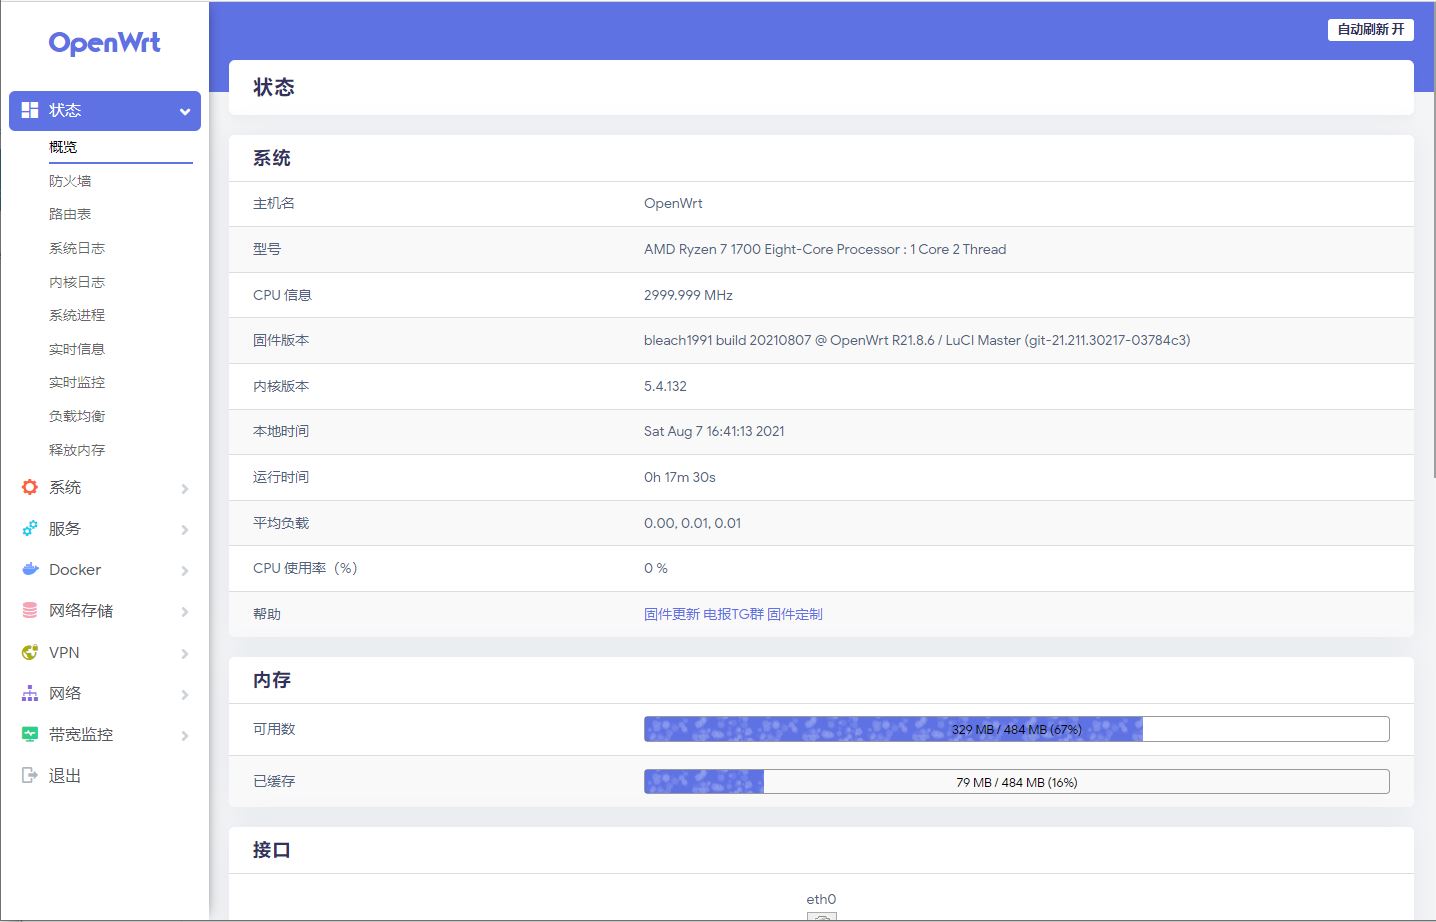Collapse the 状态 menu chevron
The width and height of the screenshot is (1436, 922).
(185, 112)
